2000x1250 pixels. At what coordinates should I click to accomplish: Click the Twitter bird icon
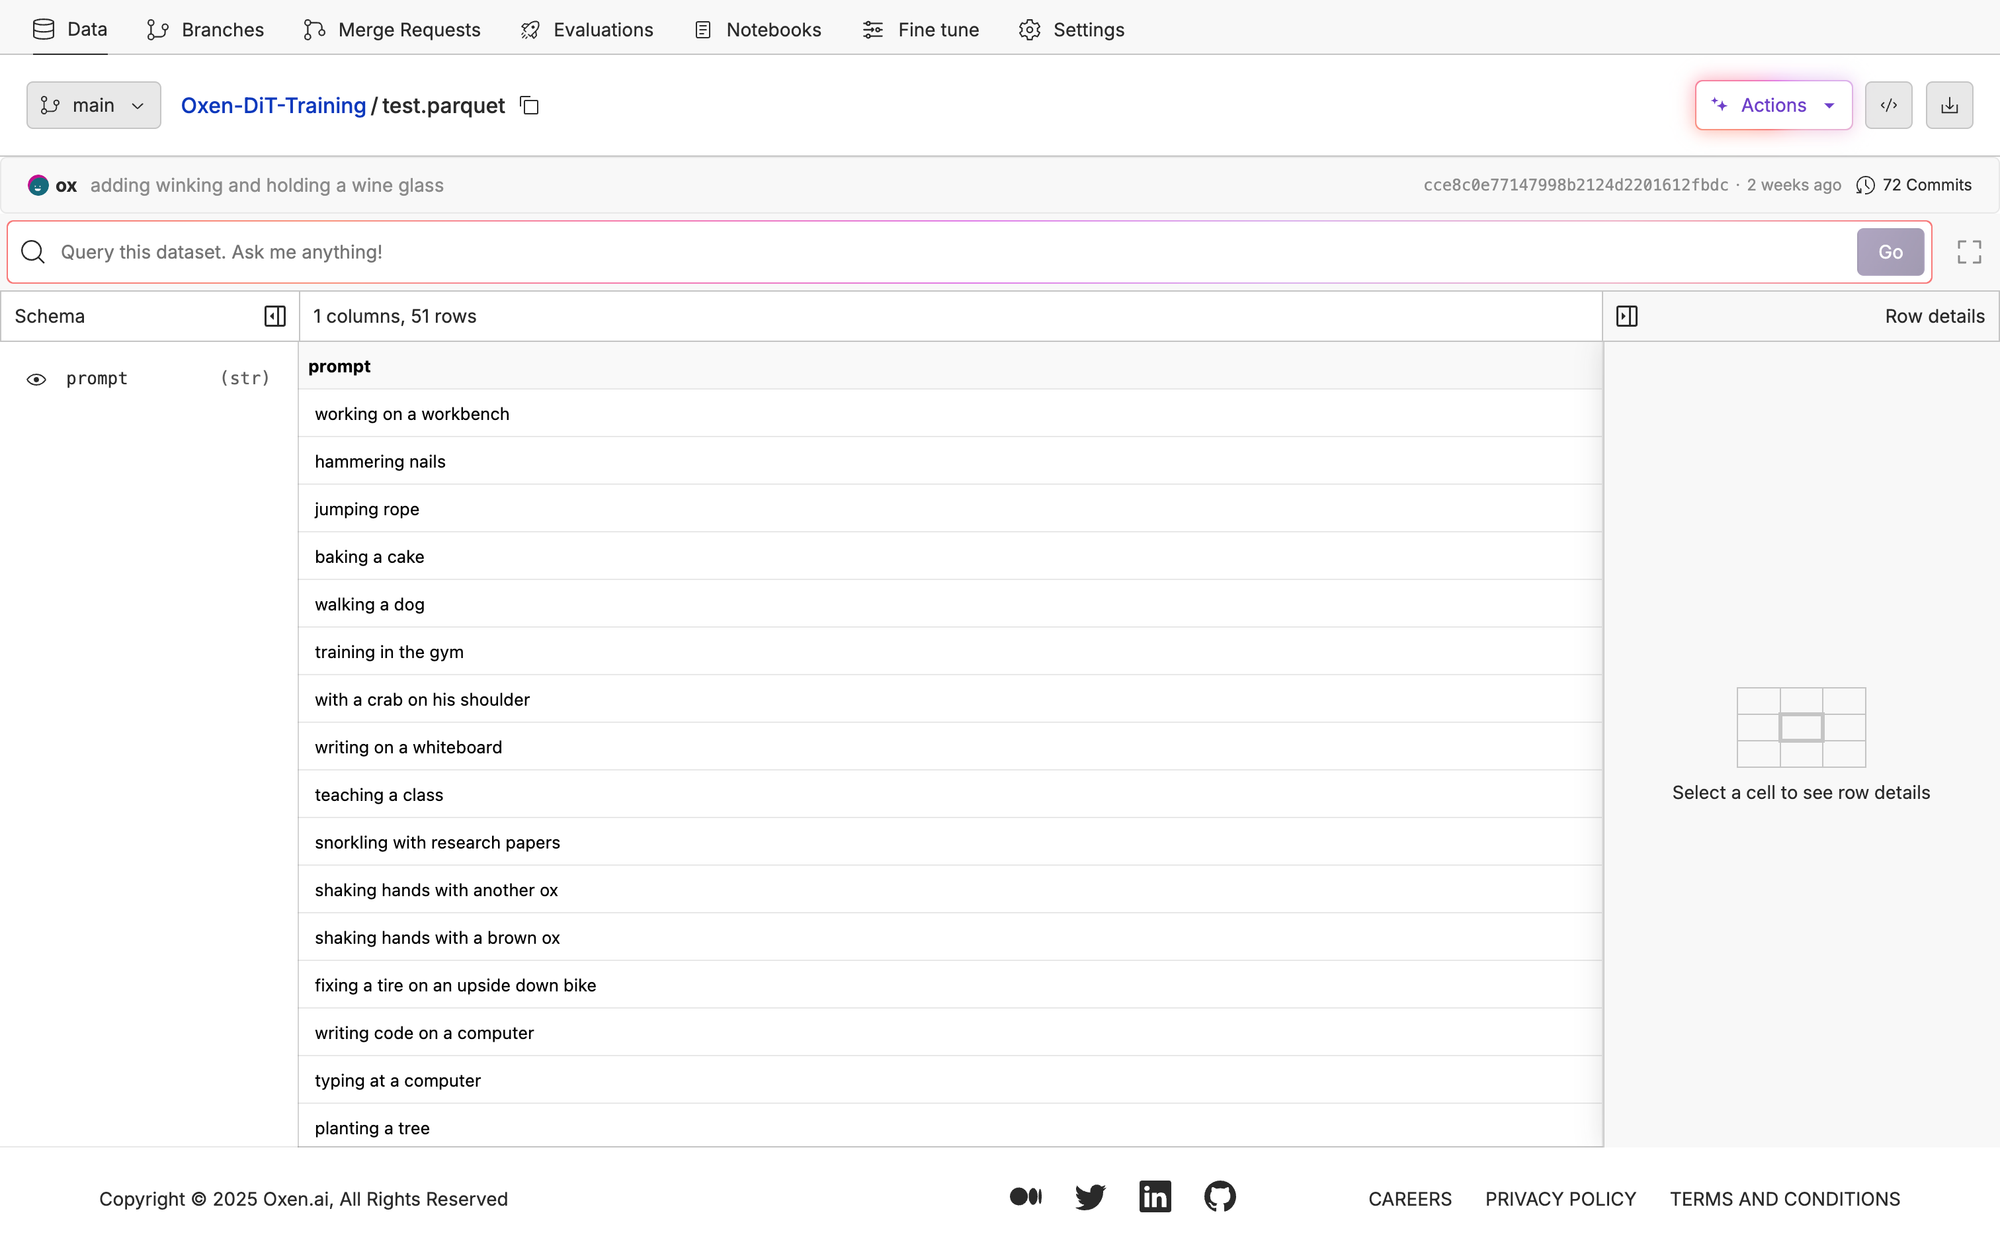pos(1090,1197)
